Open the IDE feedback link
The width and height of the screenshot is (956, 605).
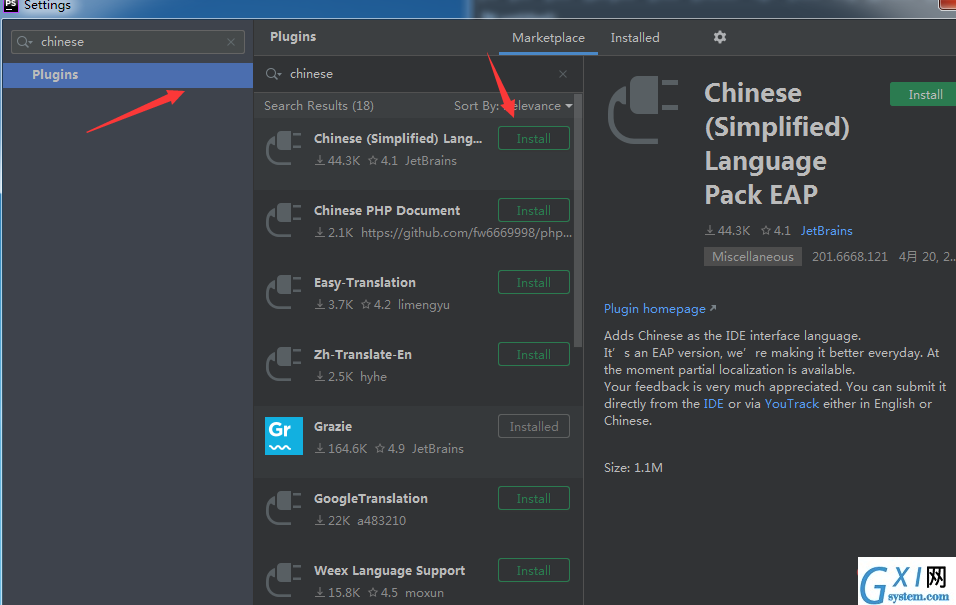[x=713, y=404]
